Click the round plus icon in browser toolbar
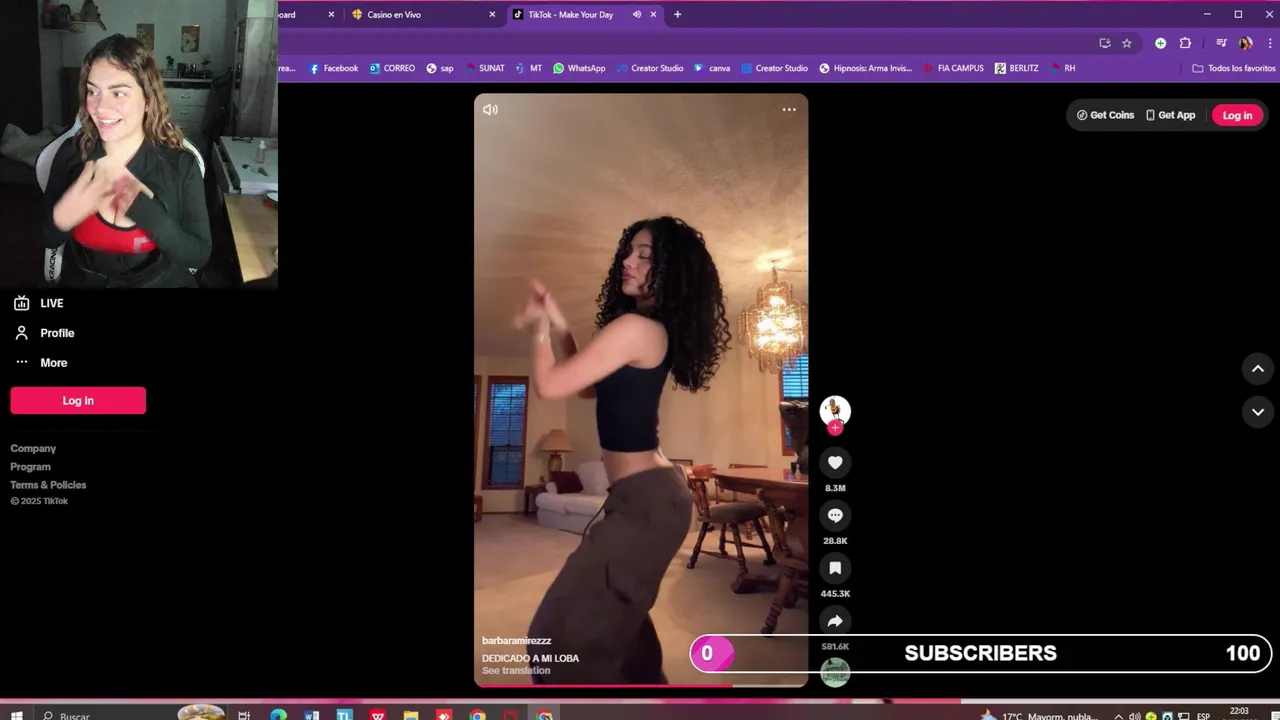Image resolution: width=1280 pixels, height=720 pixels. tap(1160, 43)
